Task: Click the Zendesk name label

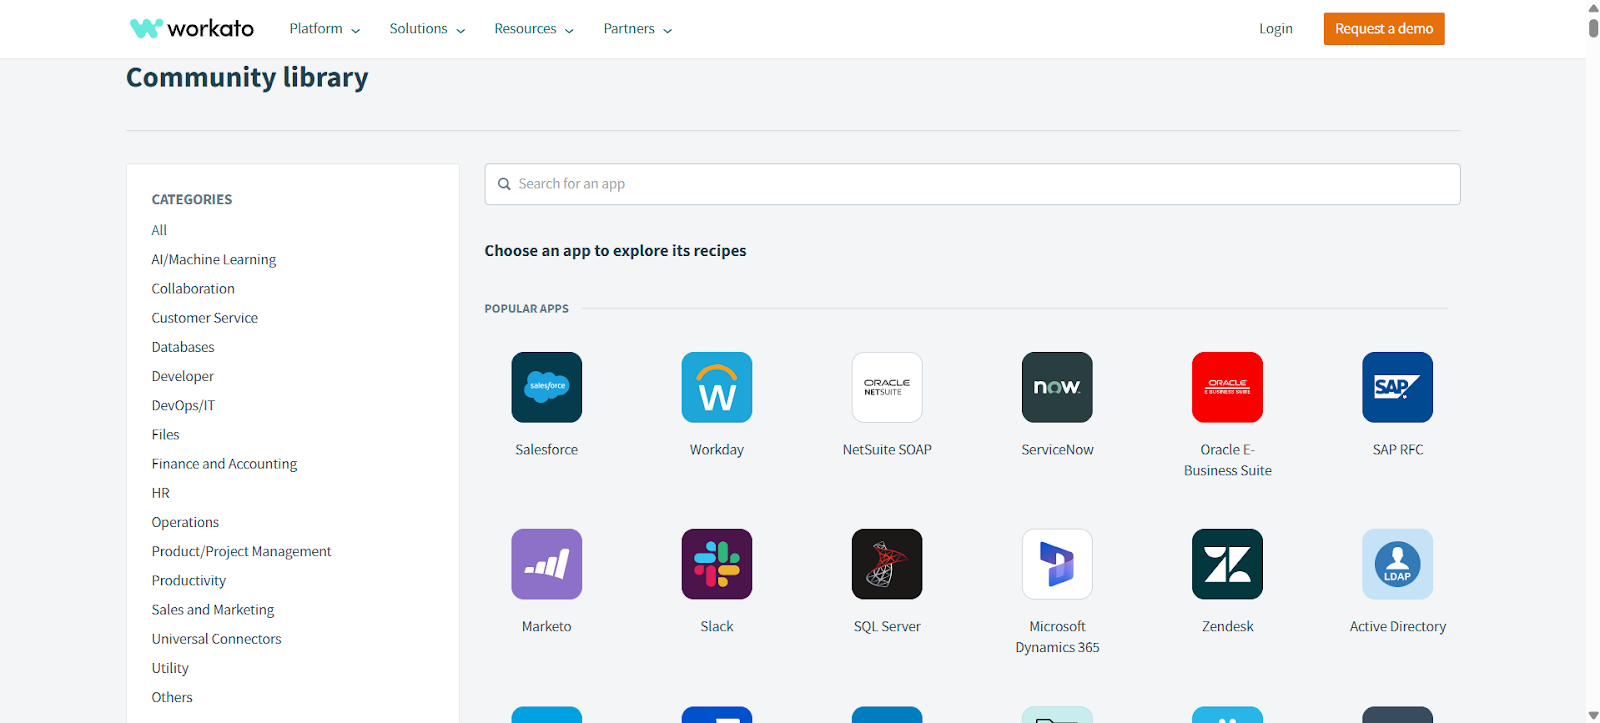Action: pyautogui.click(x=1227, y=627)
